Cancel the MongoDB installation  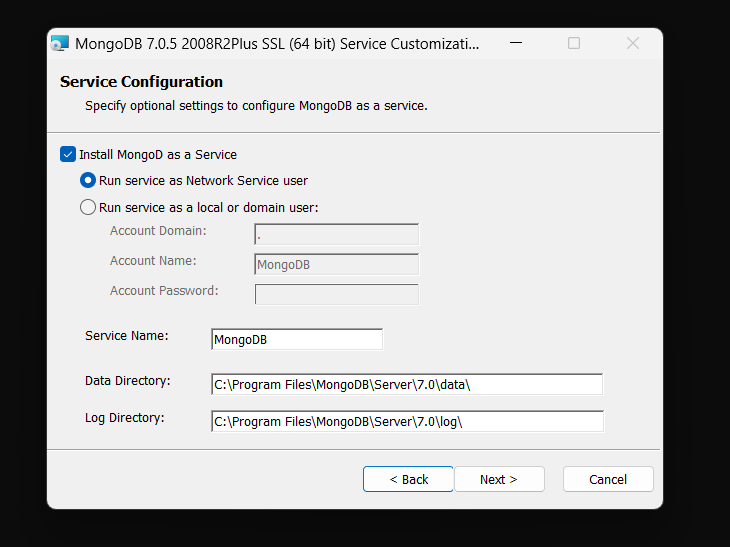(608, 479)
